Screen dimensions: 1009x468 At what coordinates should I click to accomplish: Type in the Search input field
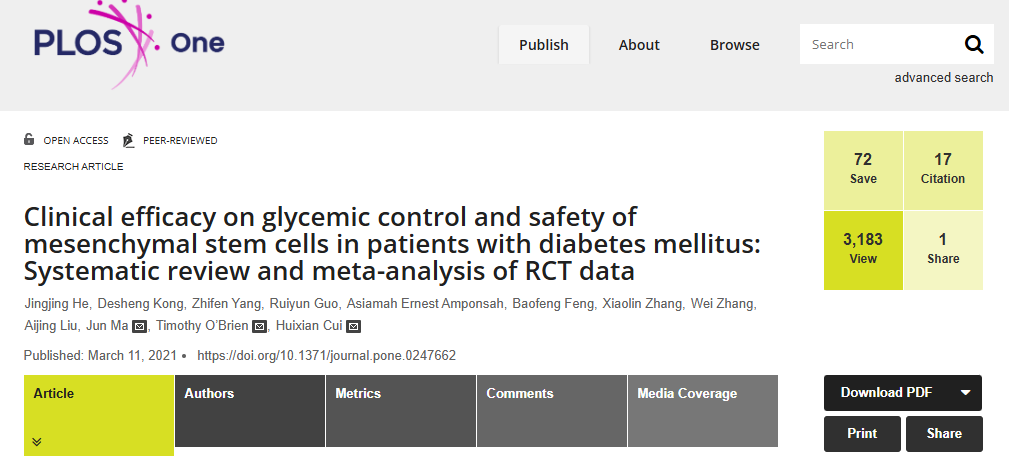(877, 44)
